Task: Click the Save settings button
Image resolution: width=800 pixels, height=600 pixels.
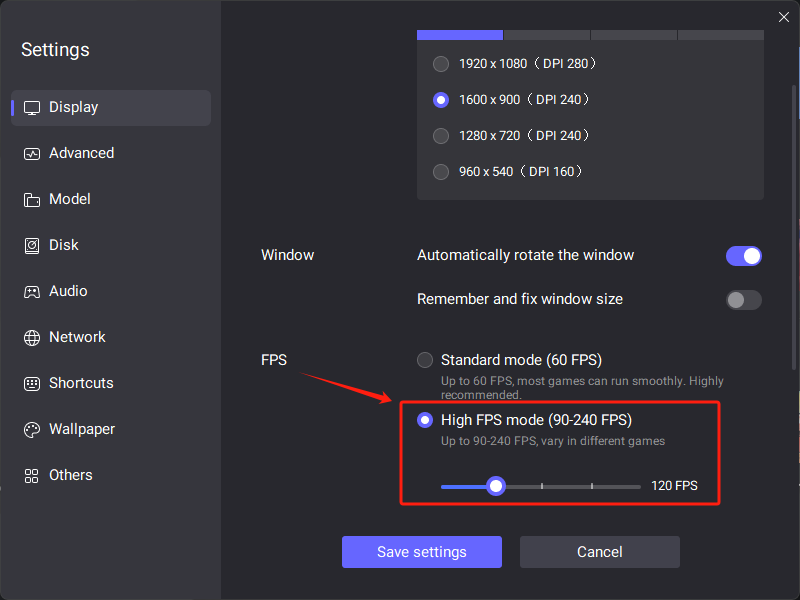Action: pos(422,552)
